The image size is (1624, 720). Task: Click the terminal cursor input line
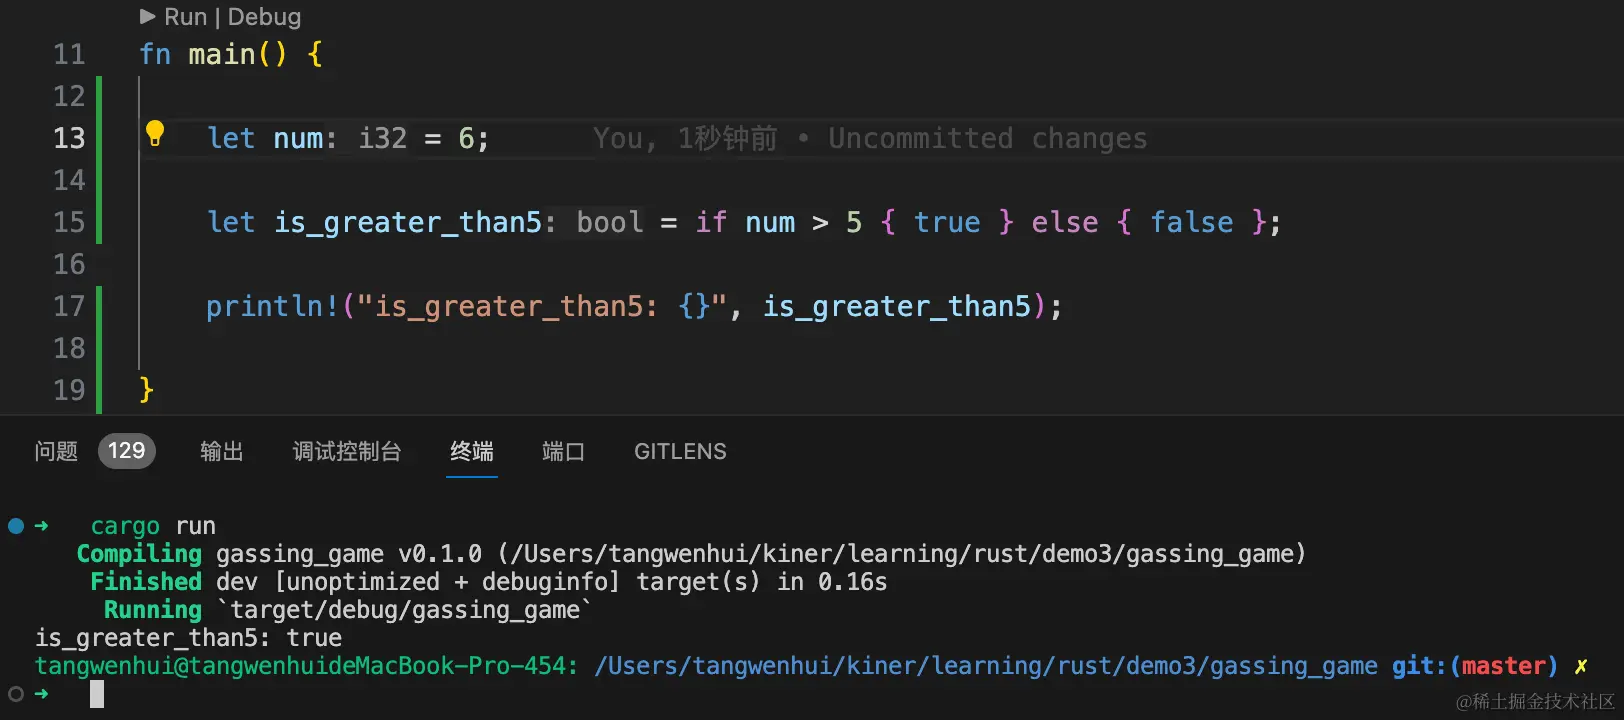[97, 694]
